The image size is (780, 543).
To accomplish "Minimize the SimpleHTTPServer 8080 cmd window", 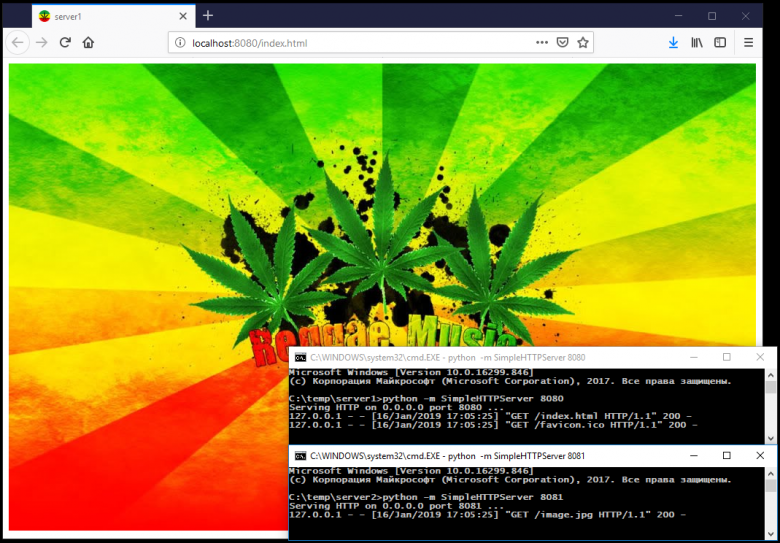I will pyautogui.click(x=693, y=357).
